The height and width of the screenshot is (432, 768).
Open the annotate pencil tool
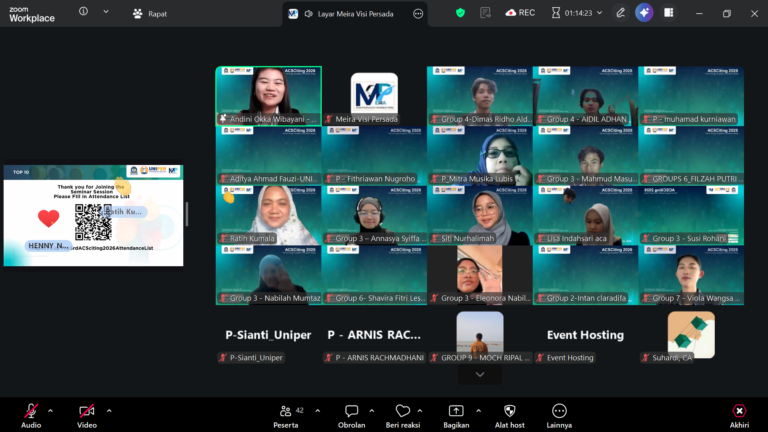point(620,13)
